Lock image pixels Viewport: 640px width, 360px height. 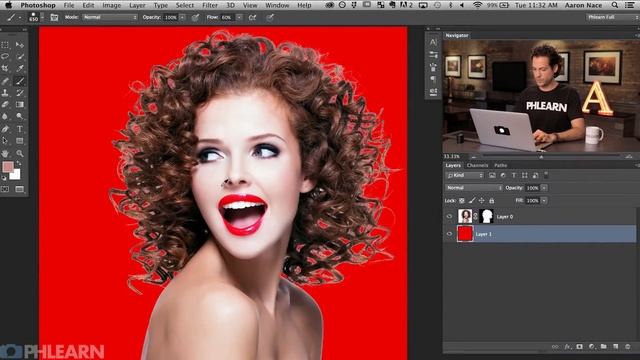(472, 200)
